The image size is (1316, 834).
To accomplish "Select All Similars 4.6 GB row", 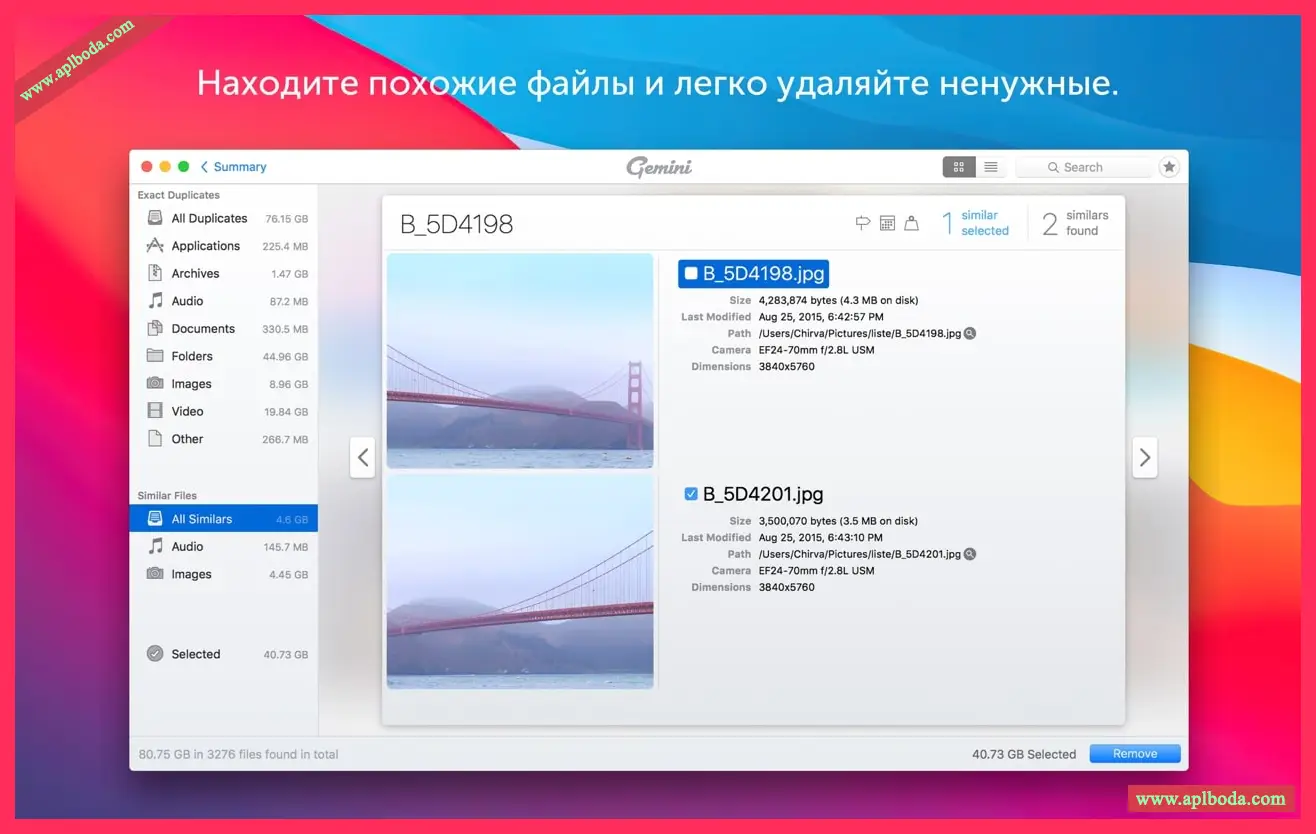I will tap(224, 519).
